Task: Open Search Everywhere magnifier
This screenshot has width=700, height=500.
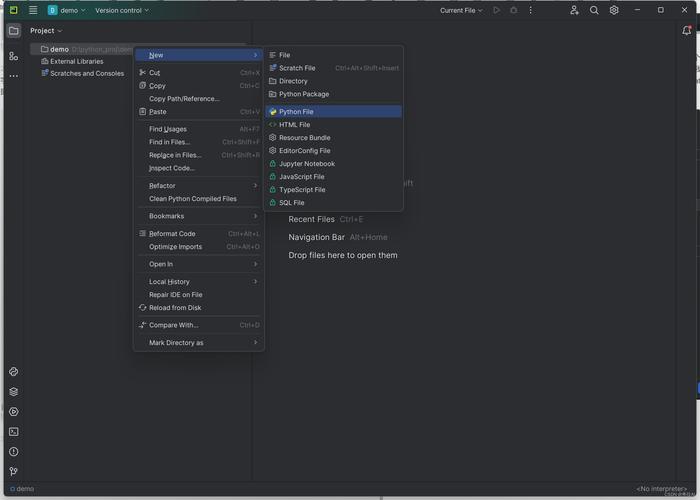Action: (594, 10)
